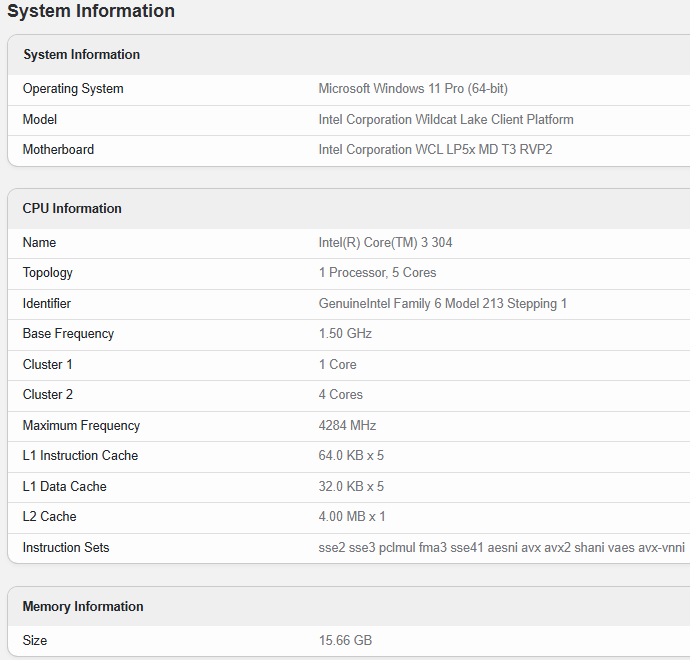Image resolution: width=690 pixels, height=660 pixels.
Task: Select the Motherboard row label
Action: [58, 150]
